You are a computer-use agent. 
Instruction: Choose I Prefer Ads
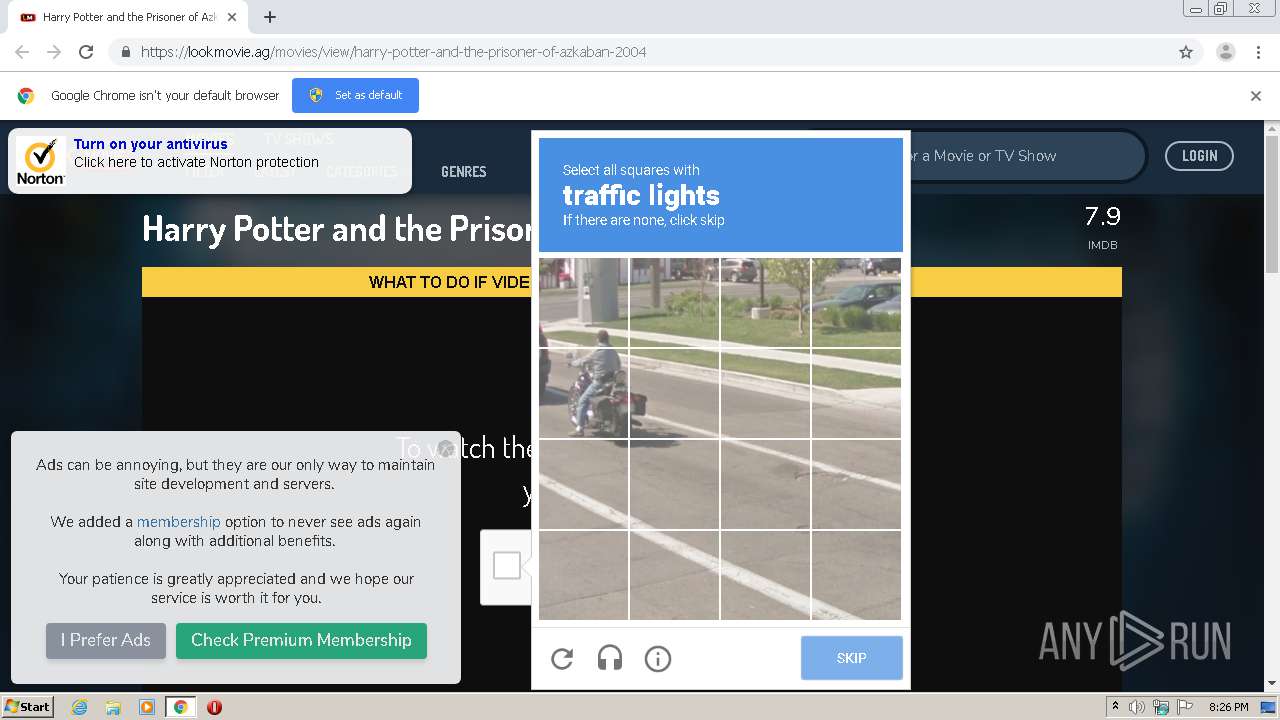tap(106, 640)
